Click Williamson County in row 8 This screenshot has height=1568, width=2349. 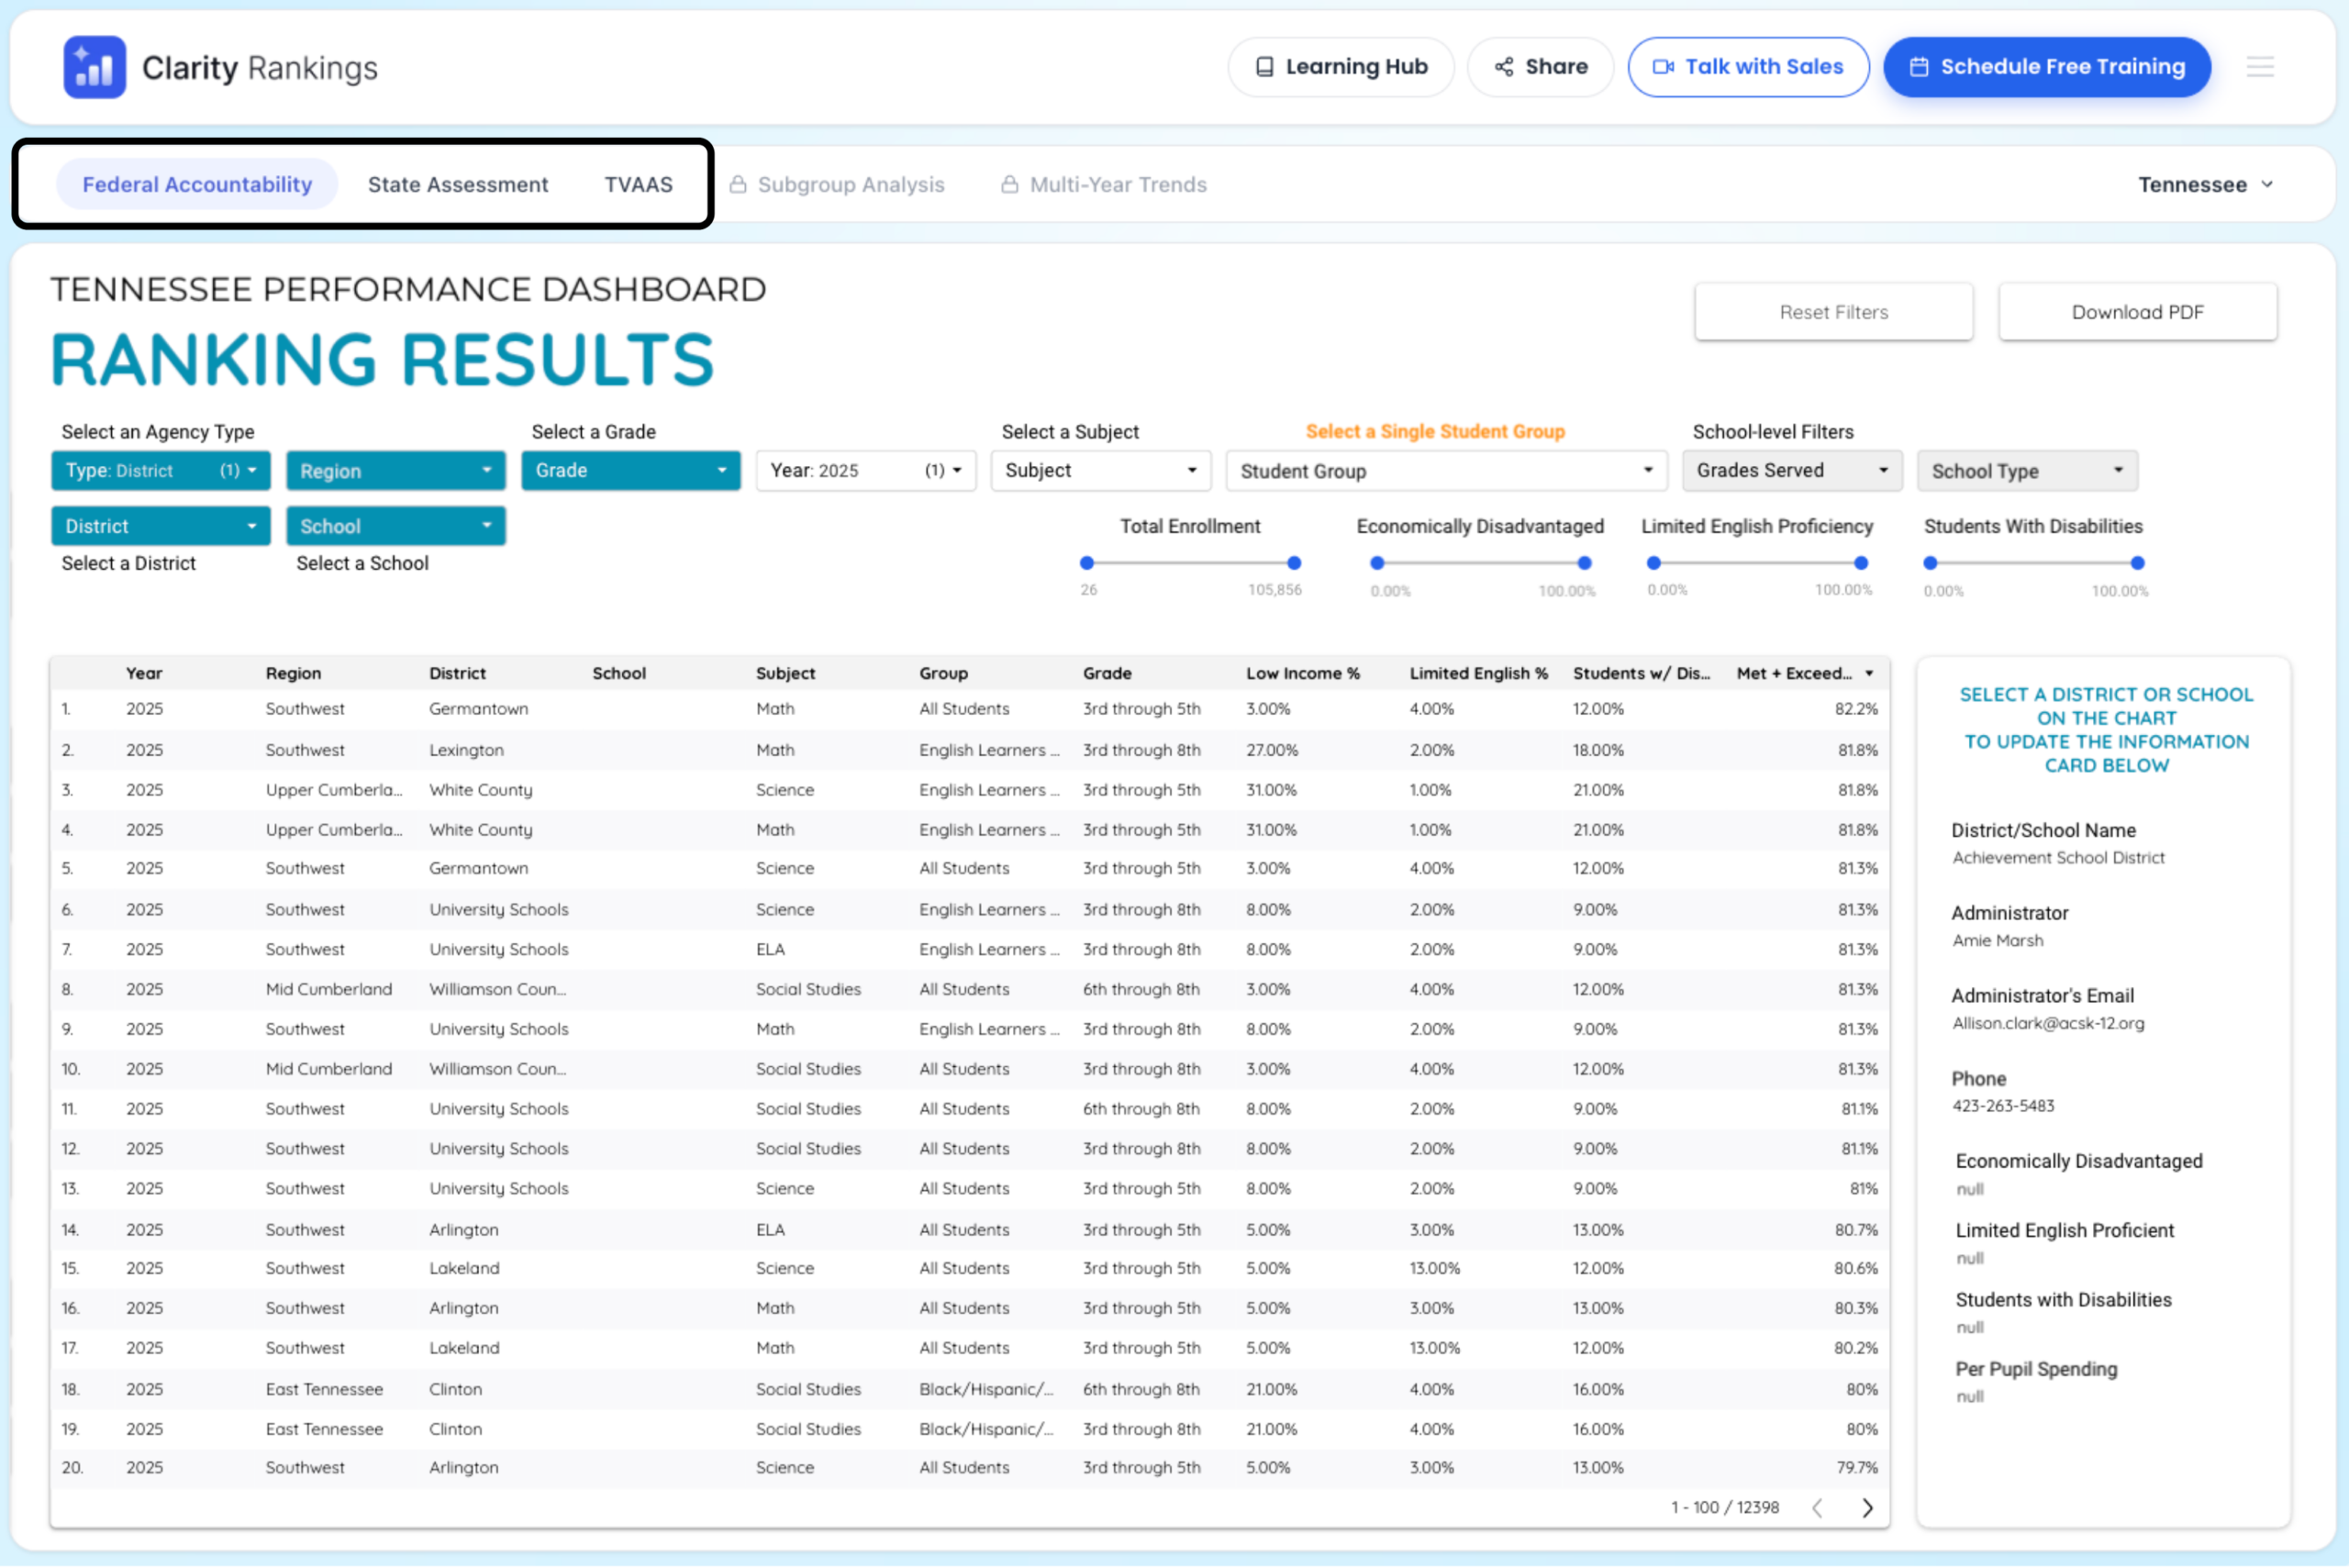point(497,989)
